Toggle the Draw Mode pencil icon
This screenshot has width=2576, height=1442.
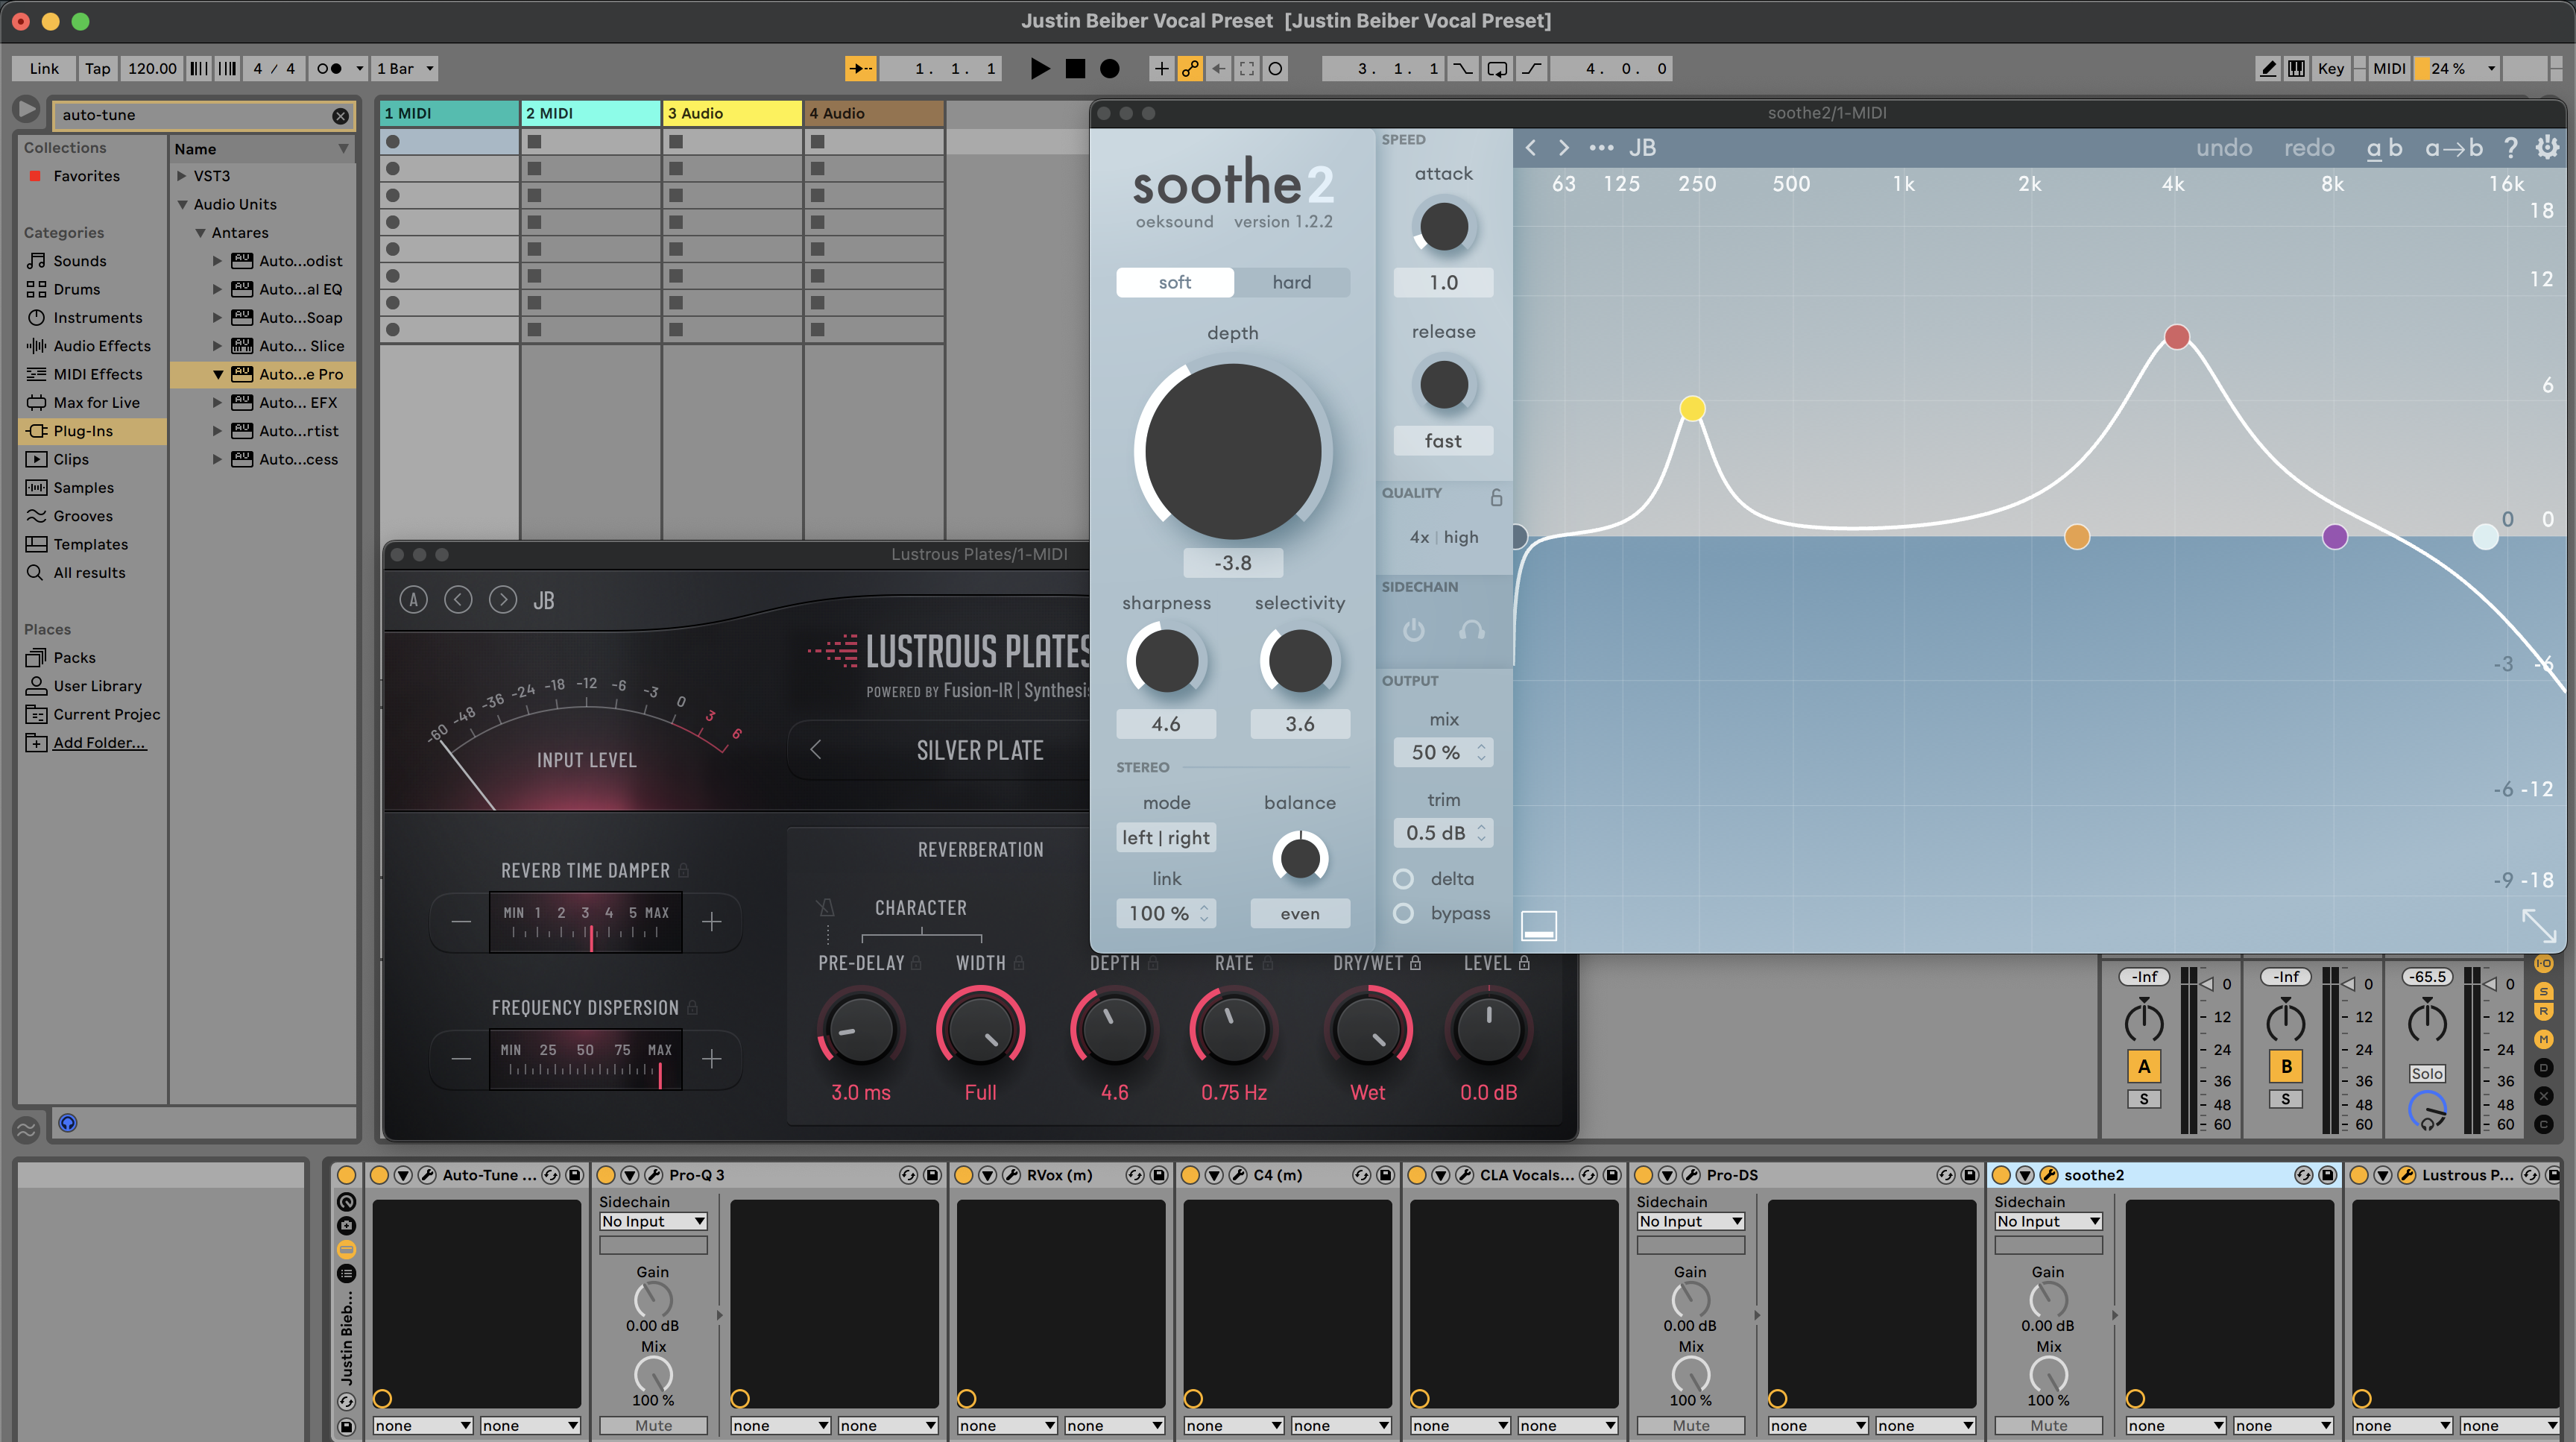click(x=2268, y=68)
